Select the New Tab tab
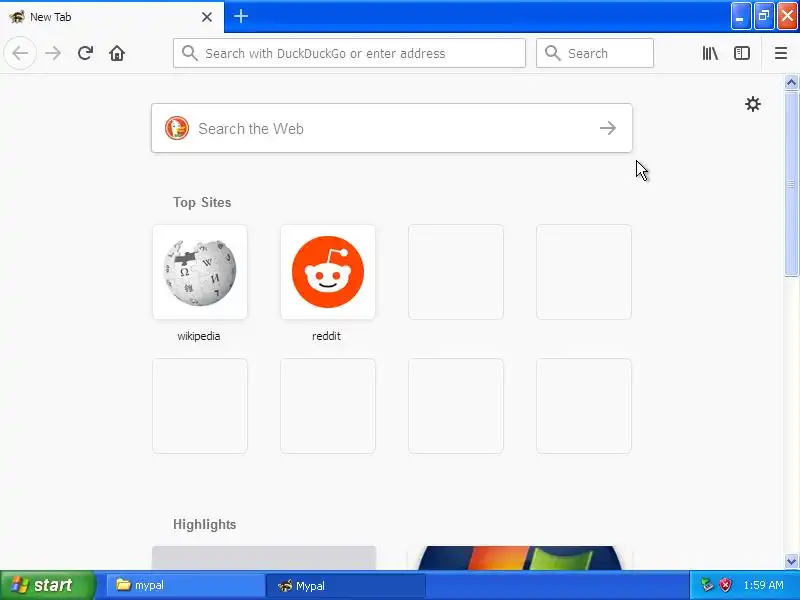The height and width of the screenshot is (600, 800). (x=112, y=17)
